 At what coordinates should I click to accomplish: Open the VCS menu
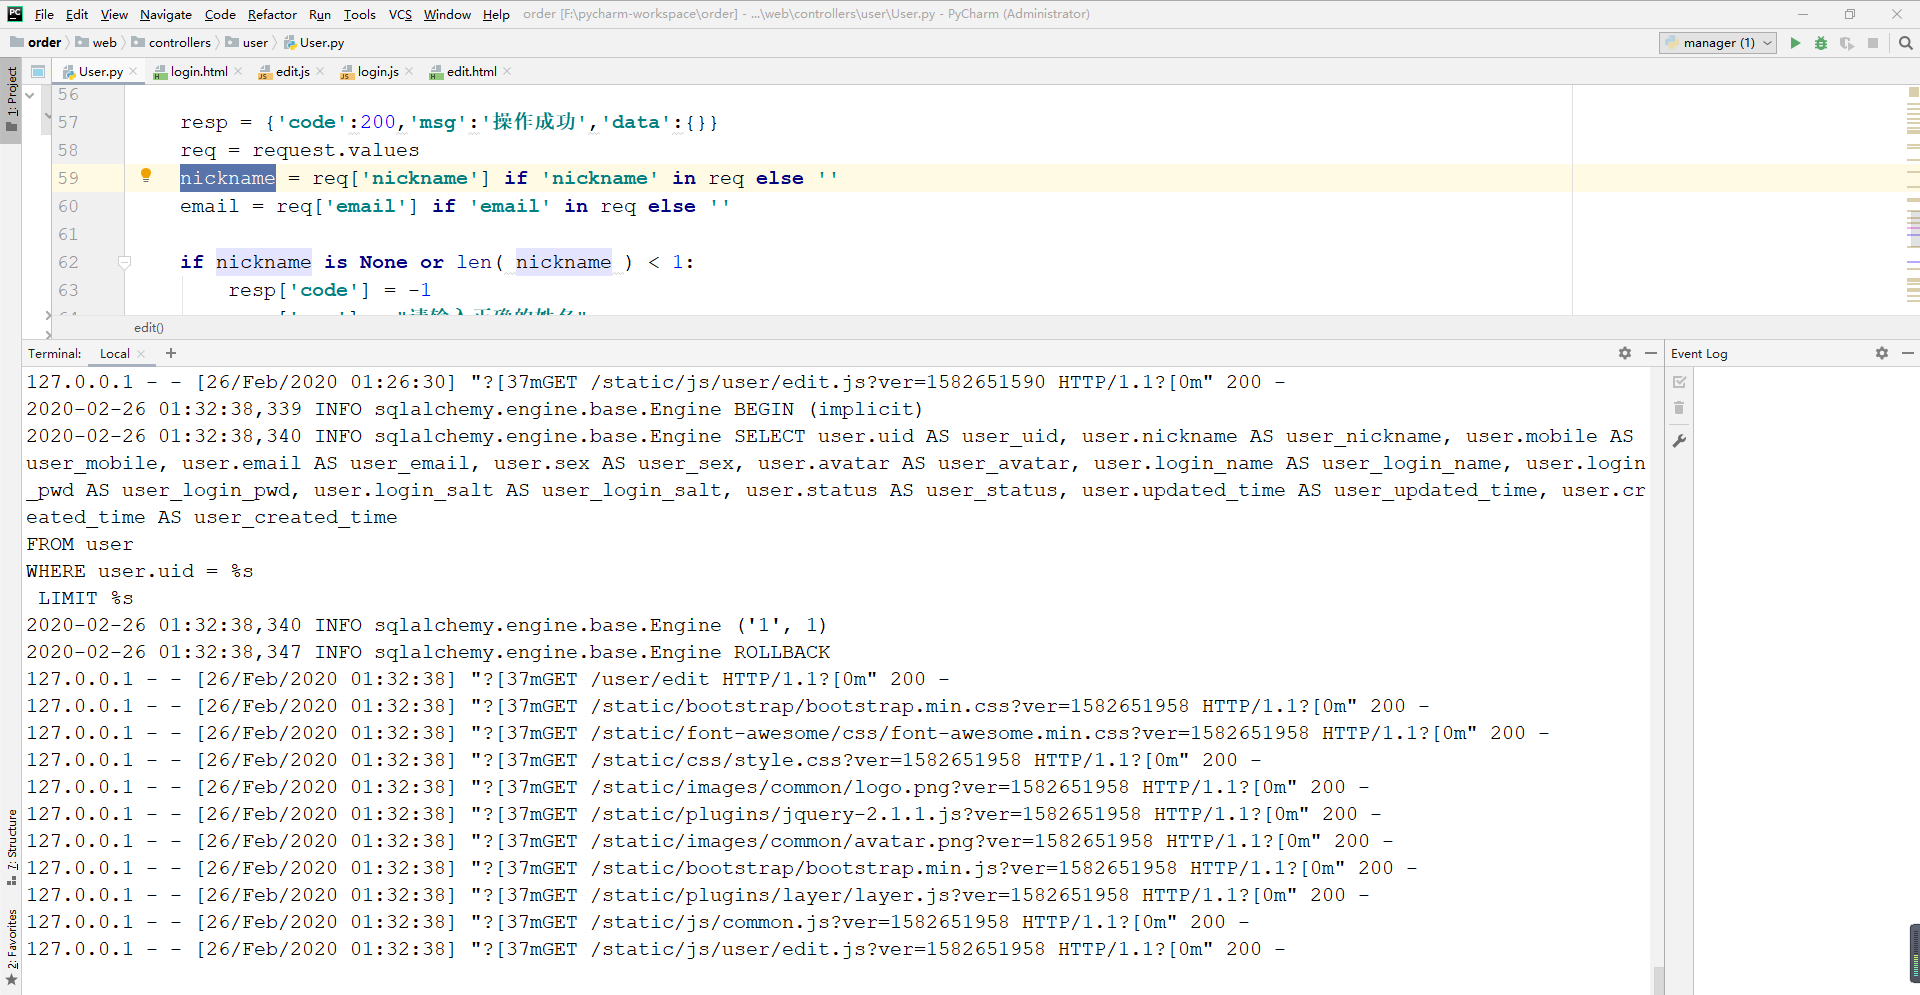tap(400, 14)
